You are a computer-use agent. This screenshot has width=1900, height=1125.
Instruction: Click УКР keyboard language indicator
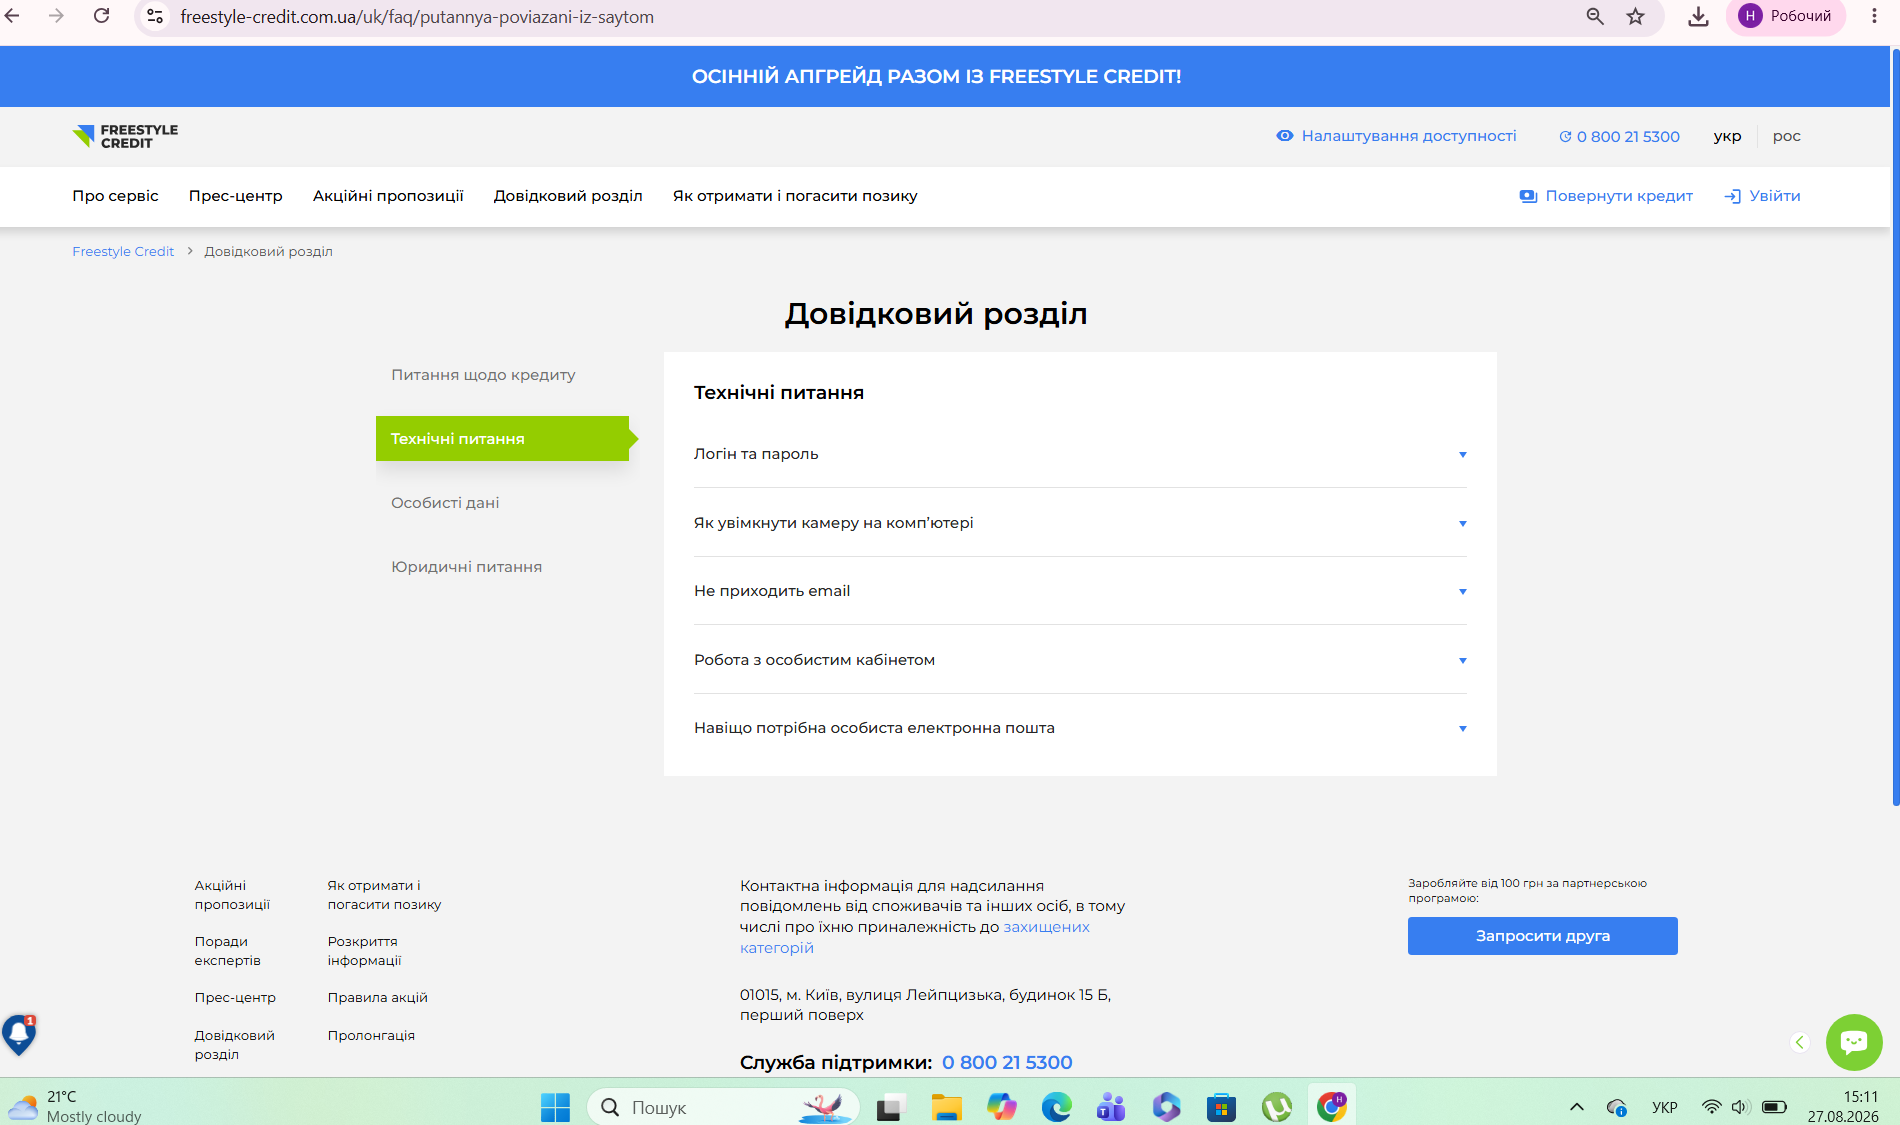(x=1664, y=1107)
